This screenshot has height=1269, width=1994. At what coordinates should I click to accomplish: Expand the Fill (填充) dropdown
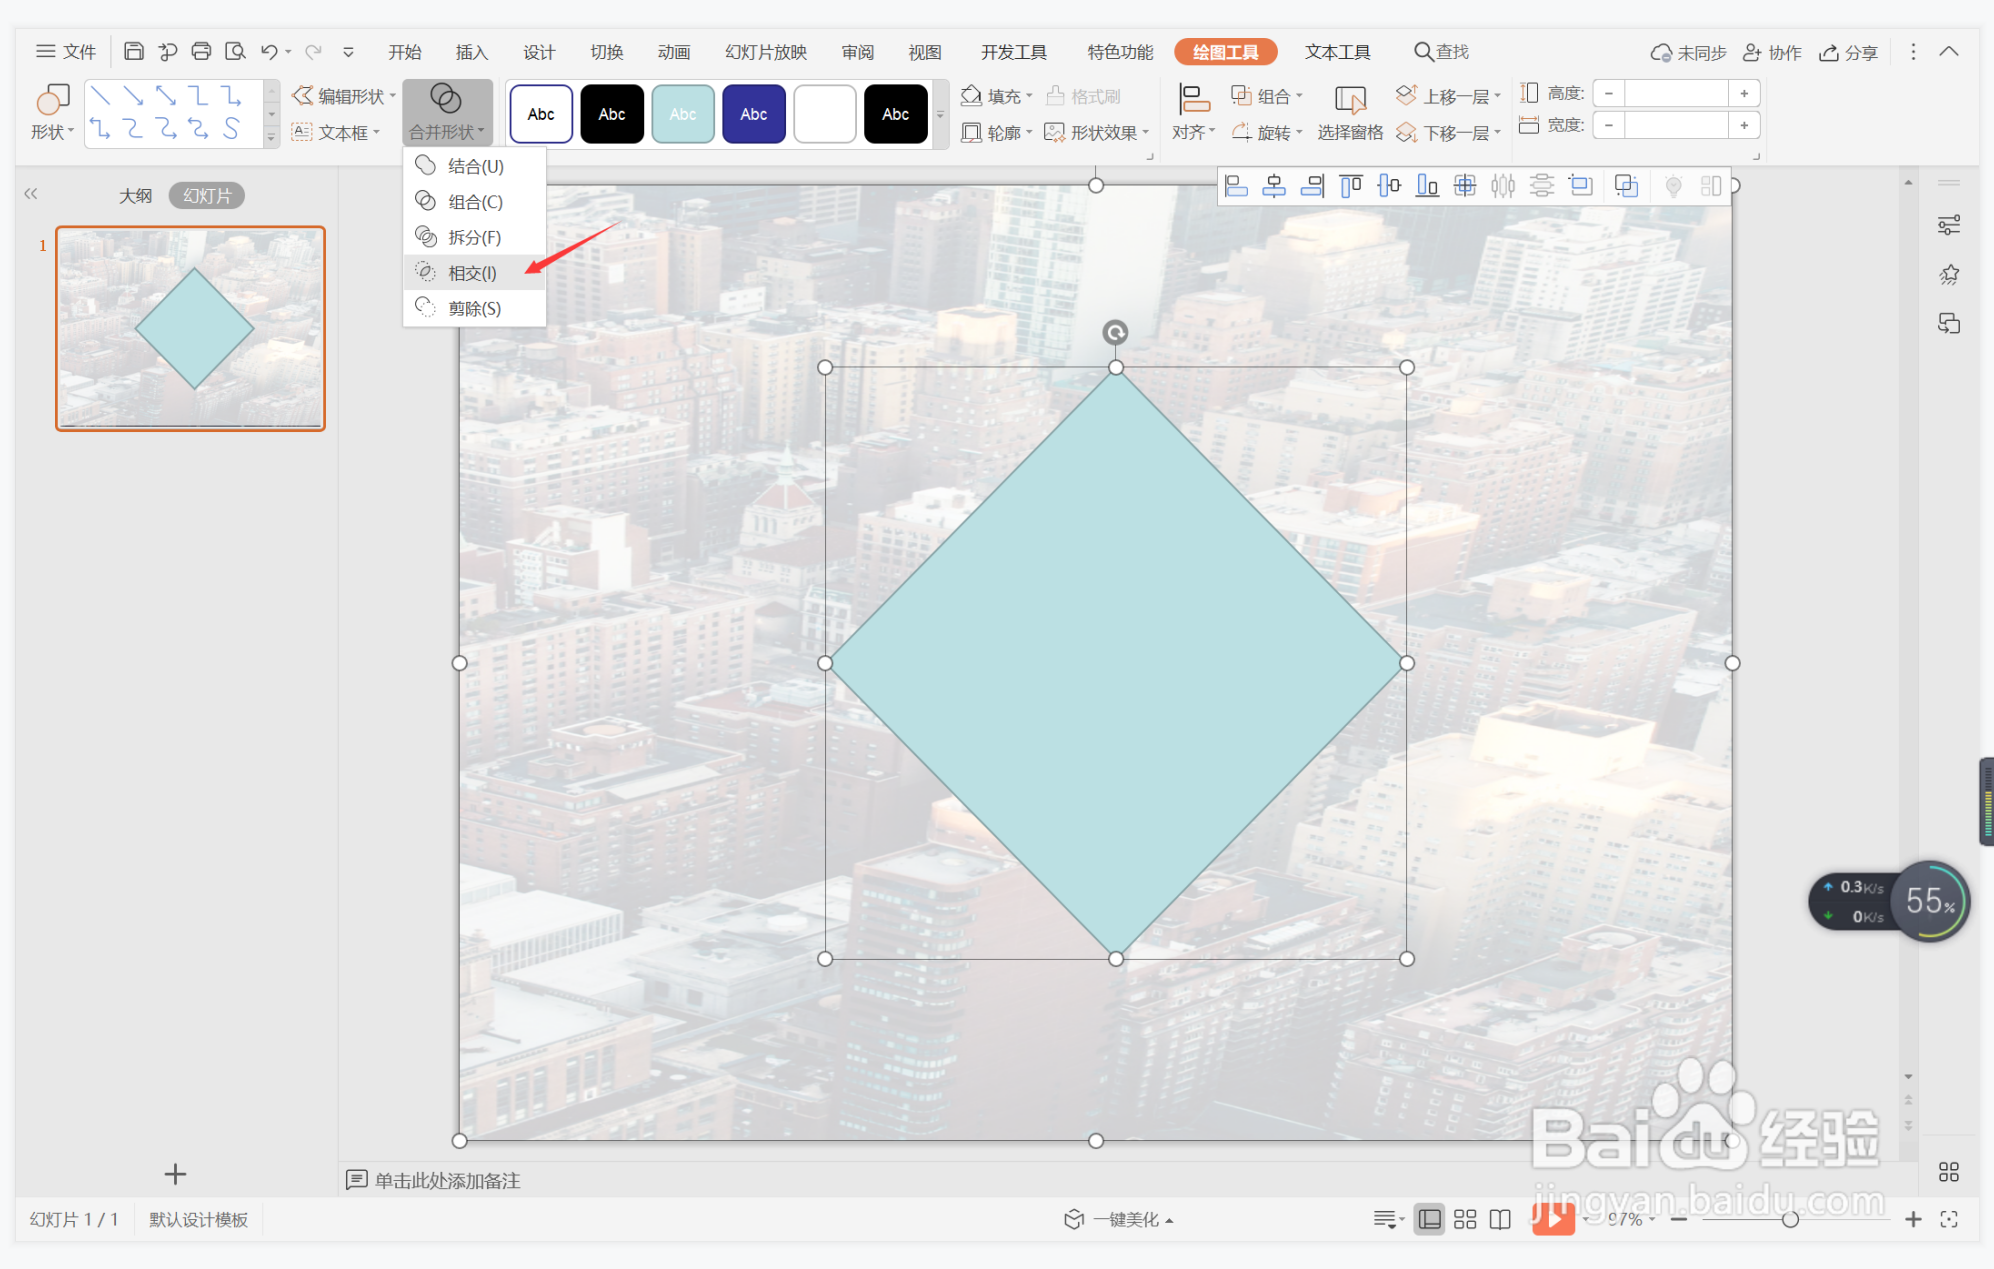click(x=996, y=96)
